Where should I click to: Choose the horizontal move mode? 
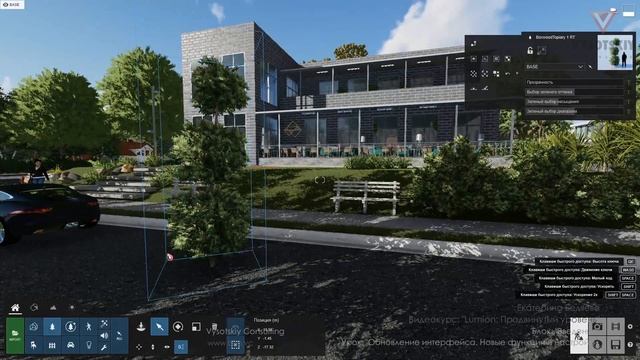[x=167, y=347]
